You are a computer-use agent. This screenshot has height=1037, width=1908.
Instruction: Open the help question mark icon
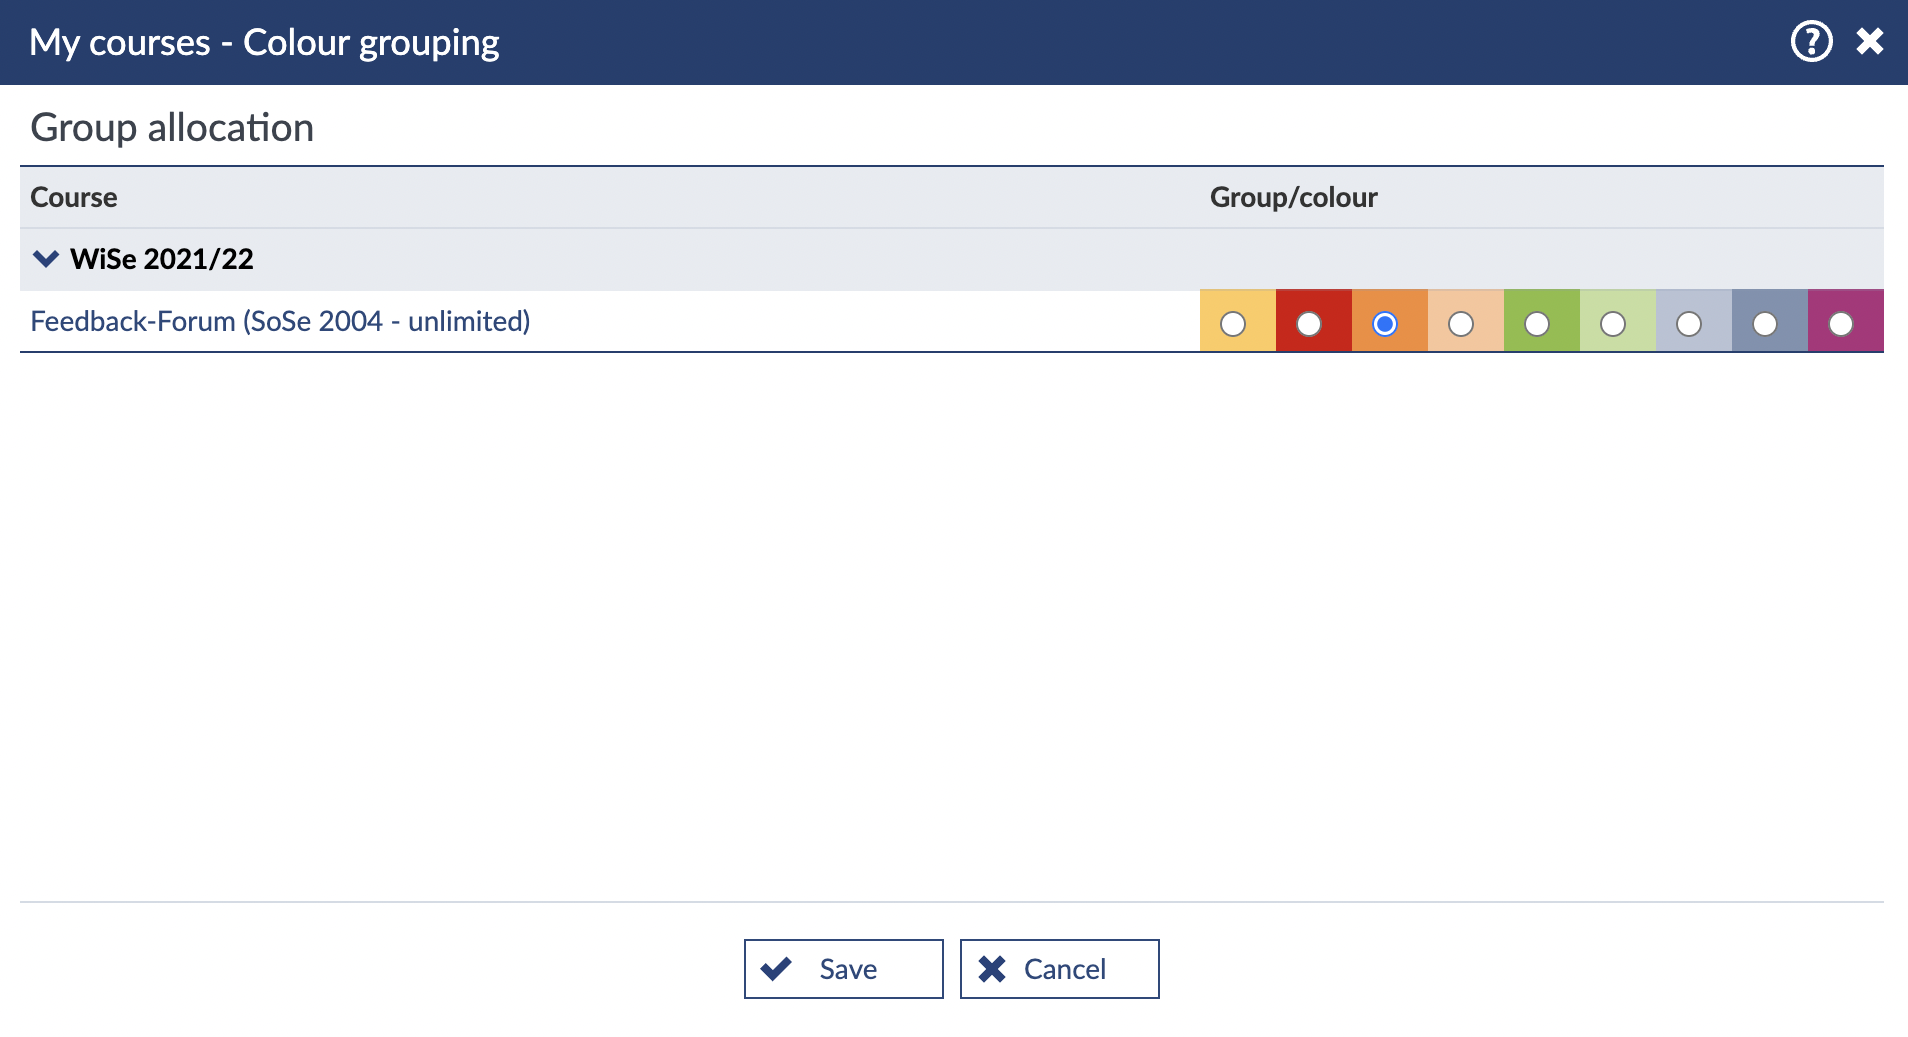pyautogui.click(x=1810, y=42)
